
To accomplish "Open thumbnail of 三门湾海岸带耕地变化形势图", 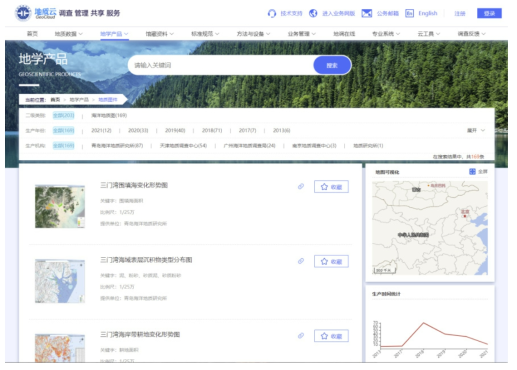I will (60, 348).
